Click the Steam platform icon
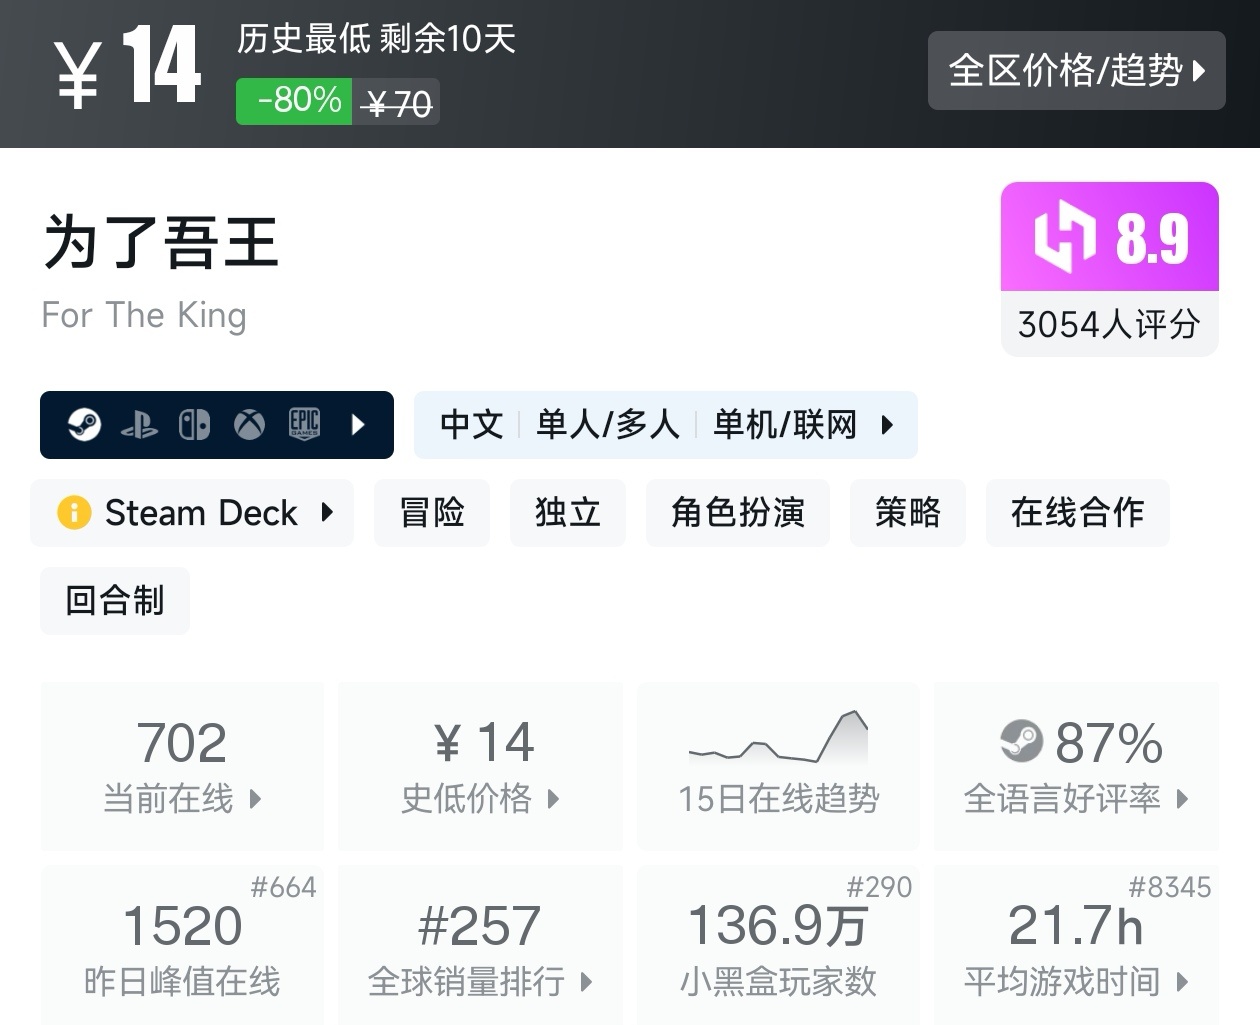 (x=84, y=425)
